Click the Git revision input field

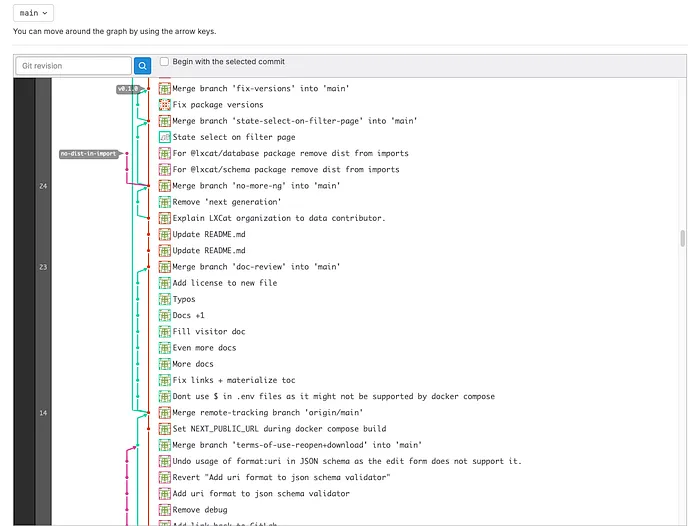pyautogui.click(x=74, y=66)
